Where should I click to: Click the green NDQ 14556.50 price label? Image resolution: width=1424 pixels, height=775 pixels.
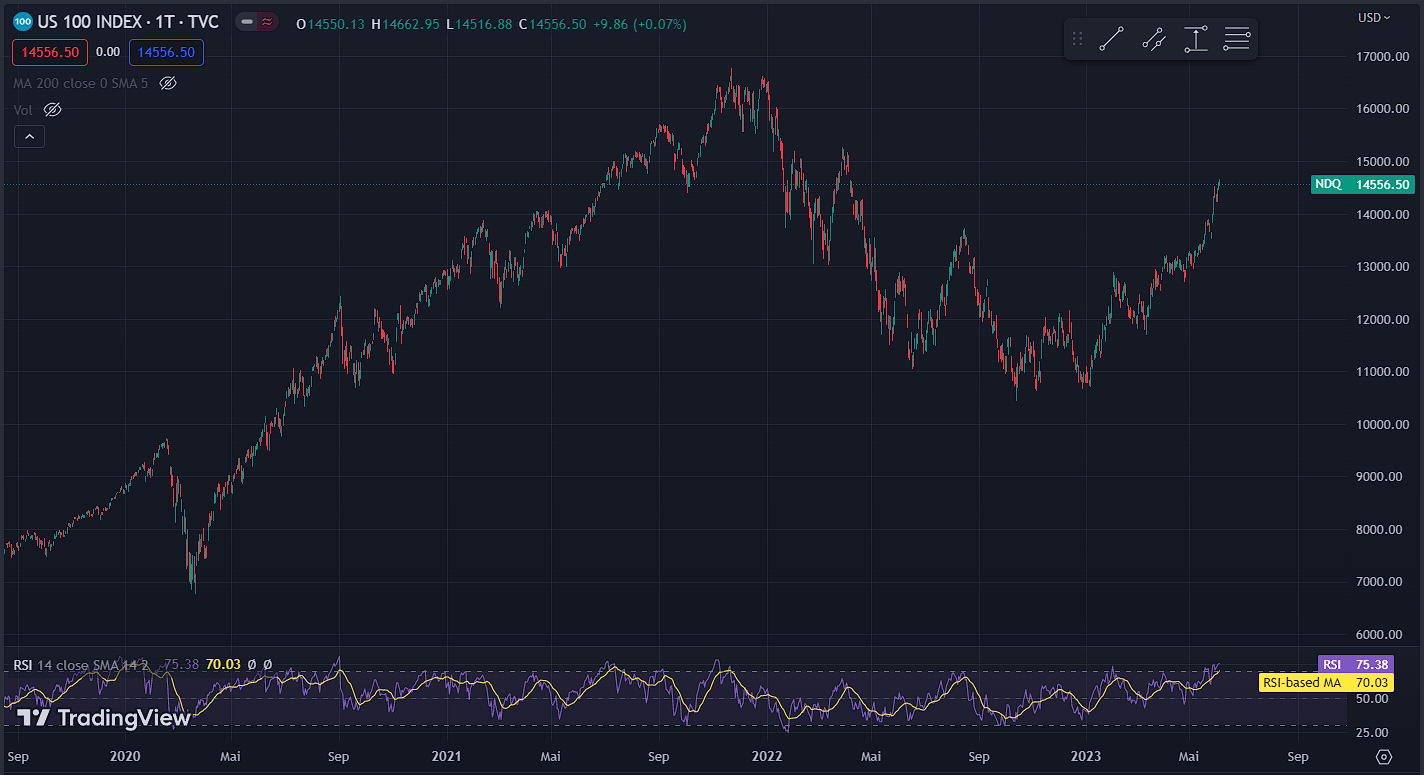coord(1362,184)
